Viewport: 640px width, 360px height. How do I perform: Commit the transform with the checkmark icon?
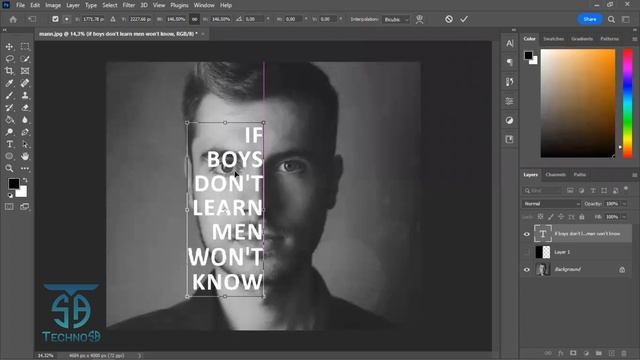pyautogui.click(x=464, y=19)
